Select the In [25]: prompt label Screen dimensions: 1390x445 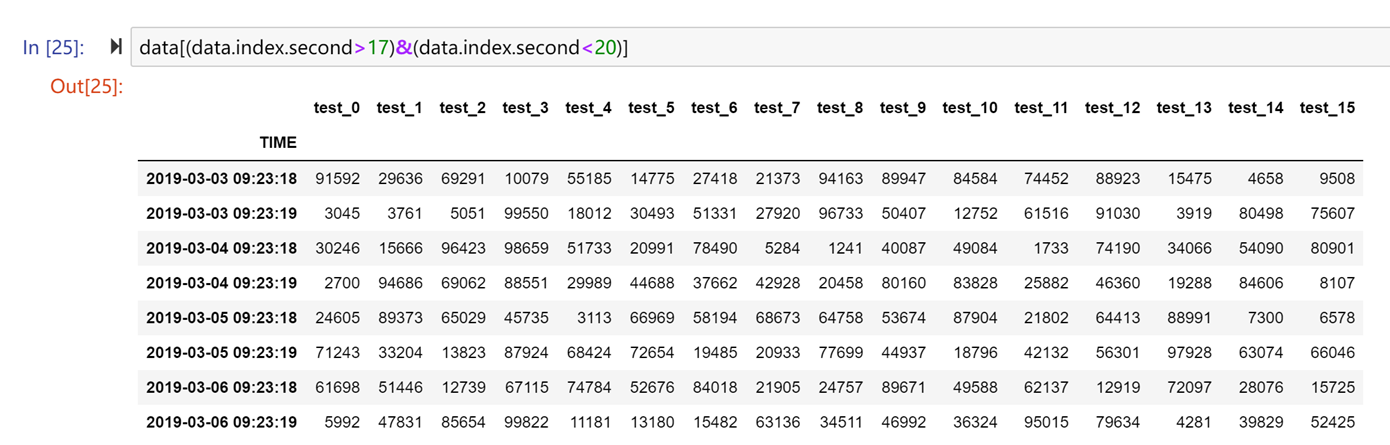54,48
